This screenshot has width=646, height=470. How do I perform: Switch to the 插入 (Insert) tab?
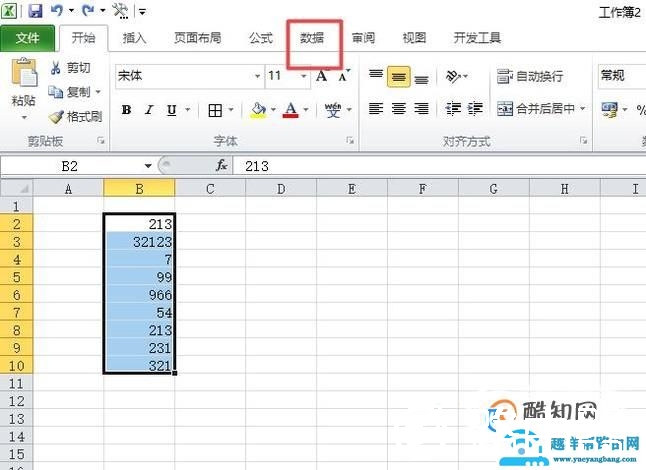tap(134, 38)
